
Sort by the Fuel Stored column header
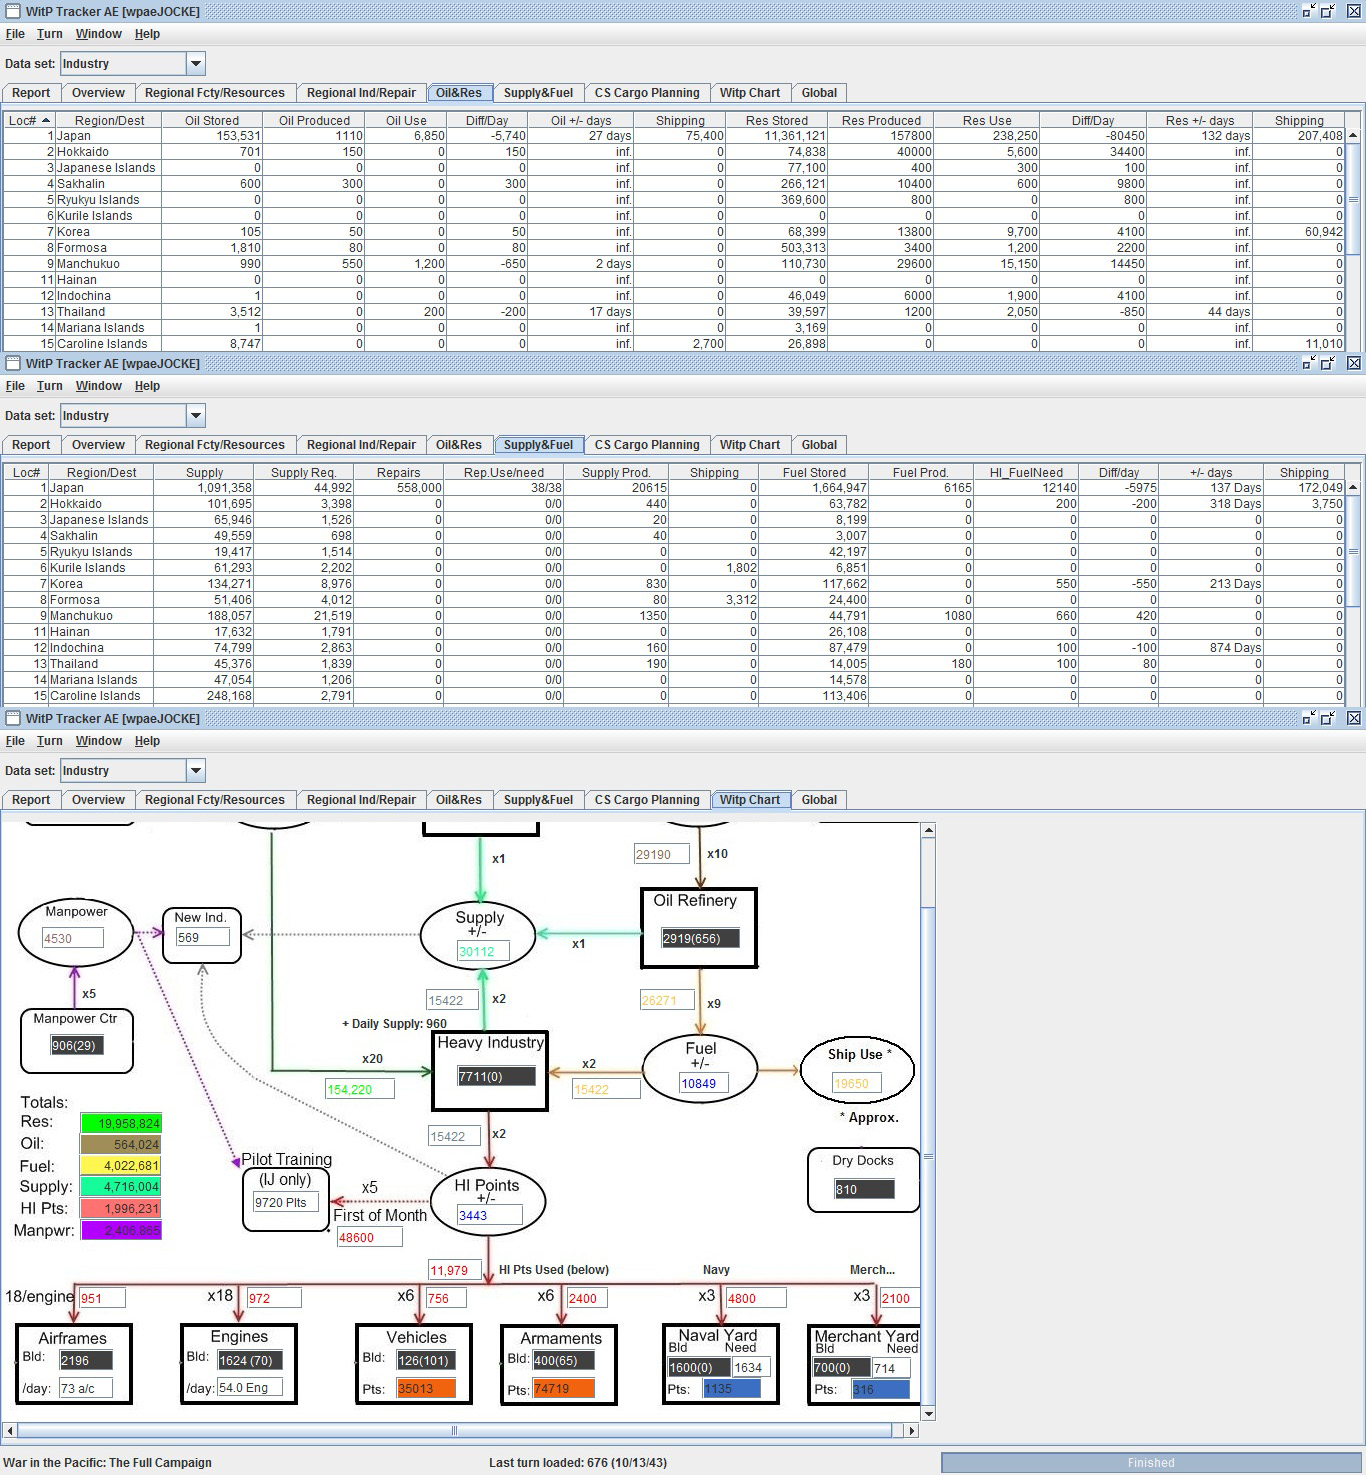point(814,473)
